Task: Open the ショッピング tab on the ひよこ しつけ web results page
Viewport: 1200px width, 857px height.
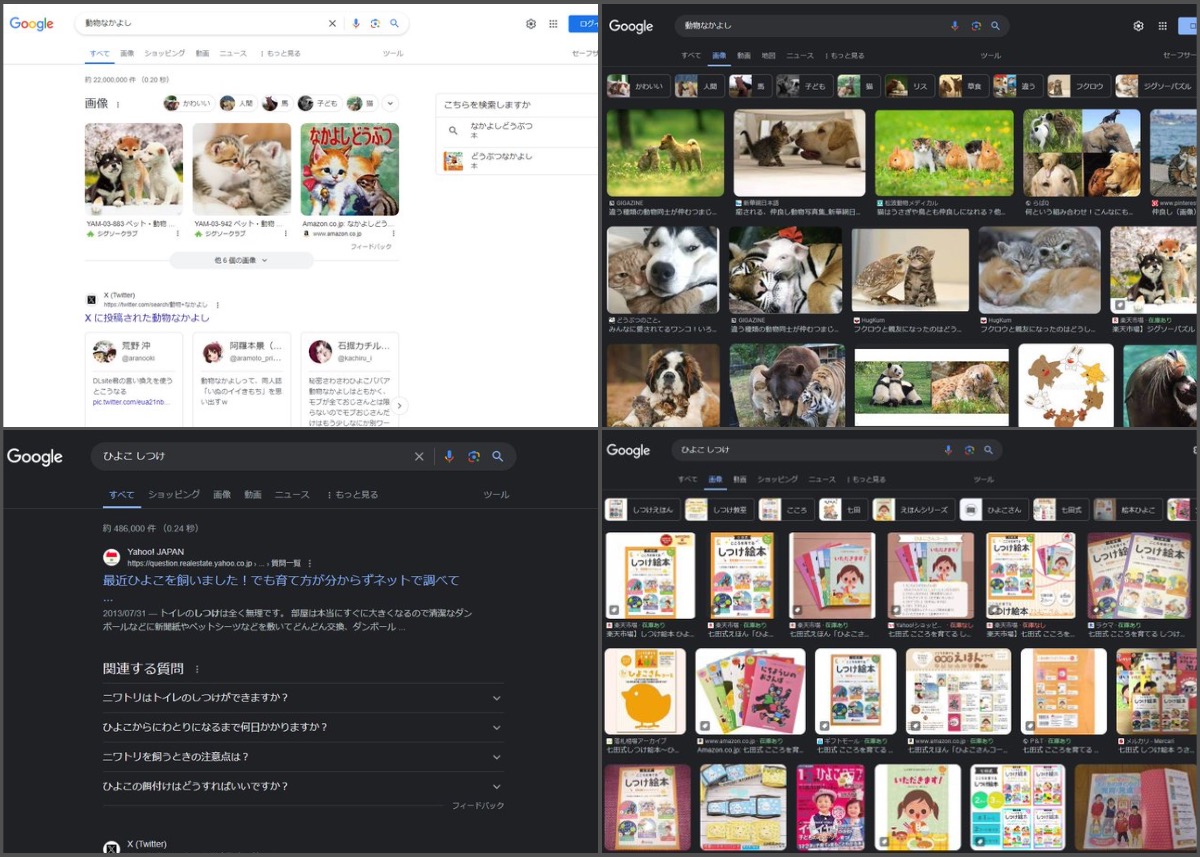Action: coord(173,495)
